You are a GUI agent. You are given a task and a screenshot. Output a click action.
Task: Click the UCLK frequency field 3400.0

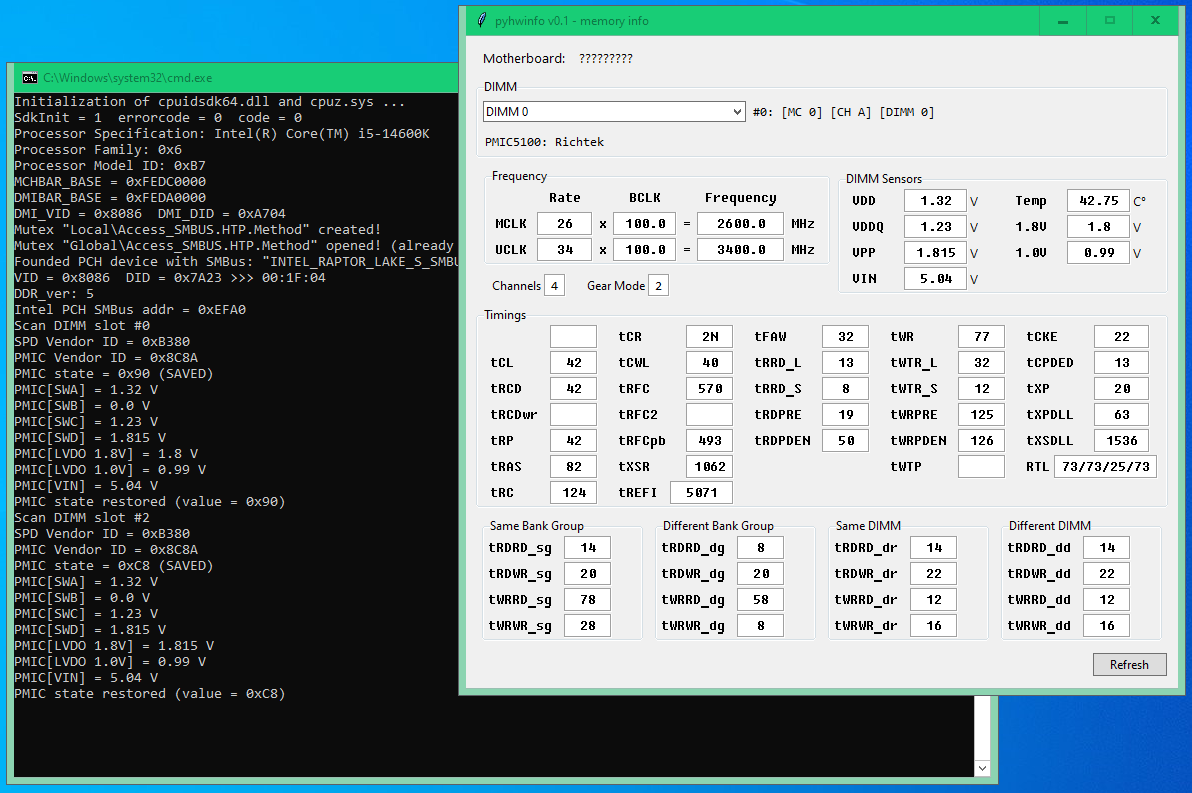coord(740,249)
